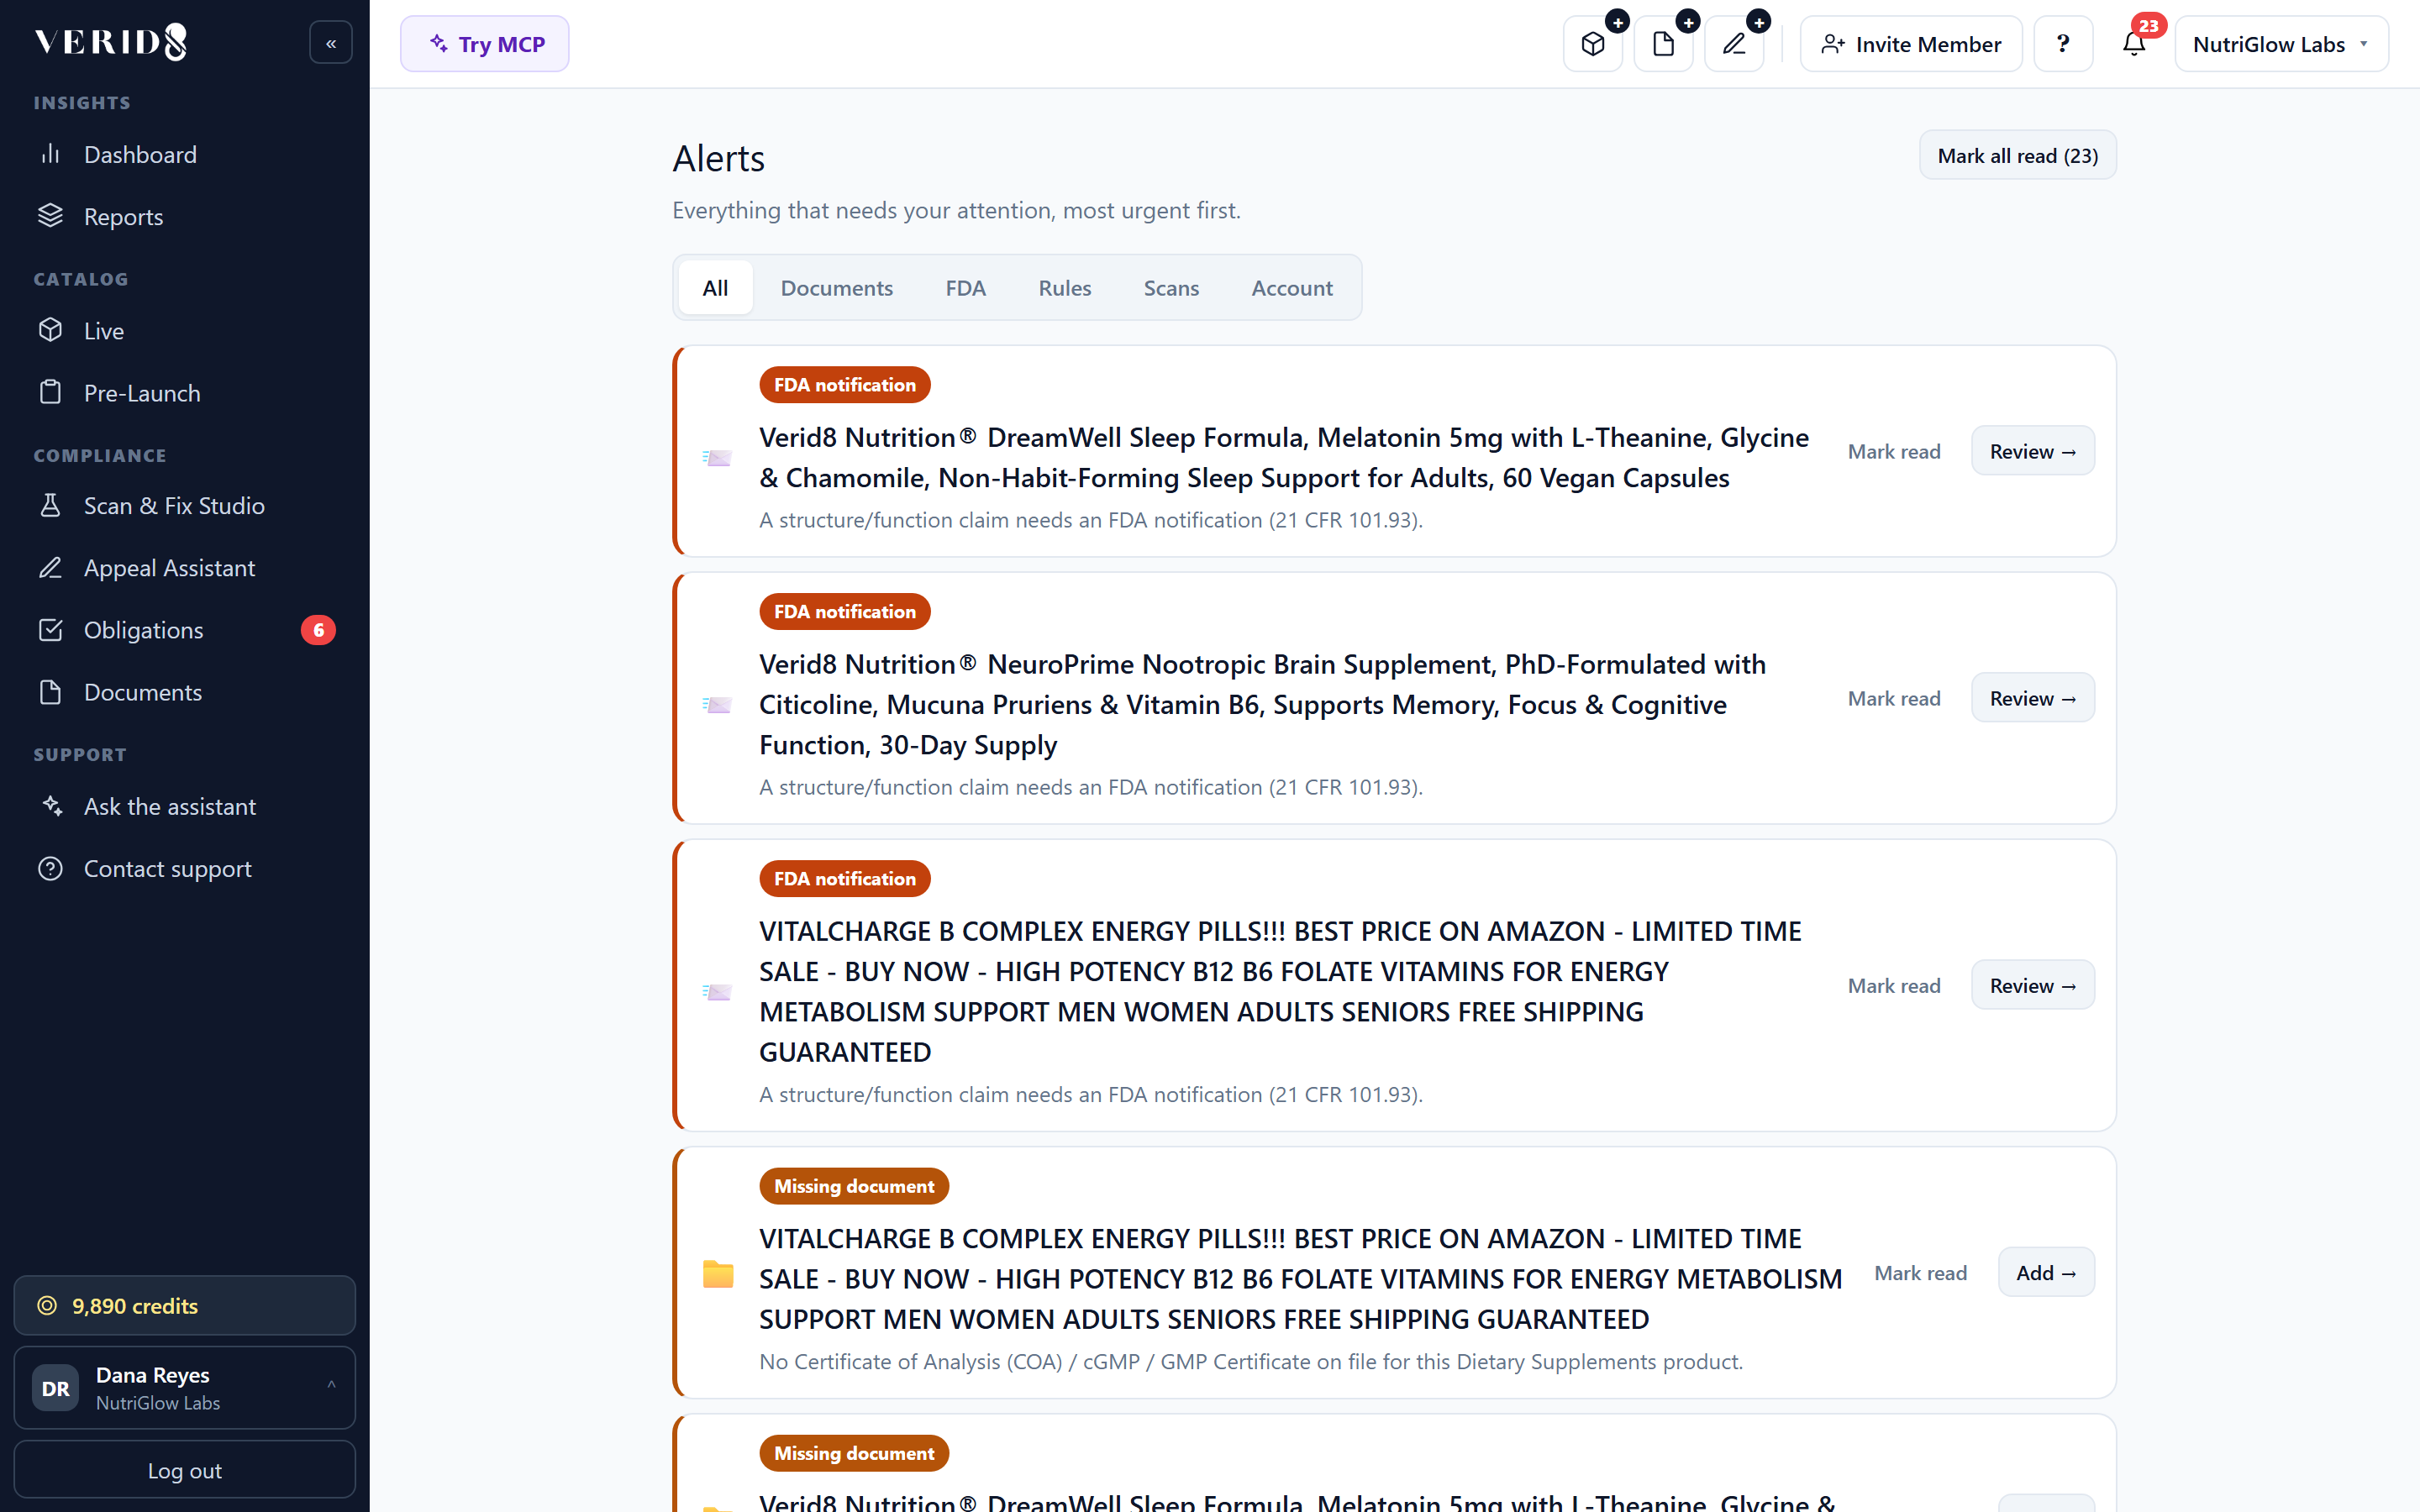Click Ask the assistant
Screen dimensions: 2420x1512
[x=185, y=806]
